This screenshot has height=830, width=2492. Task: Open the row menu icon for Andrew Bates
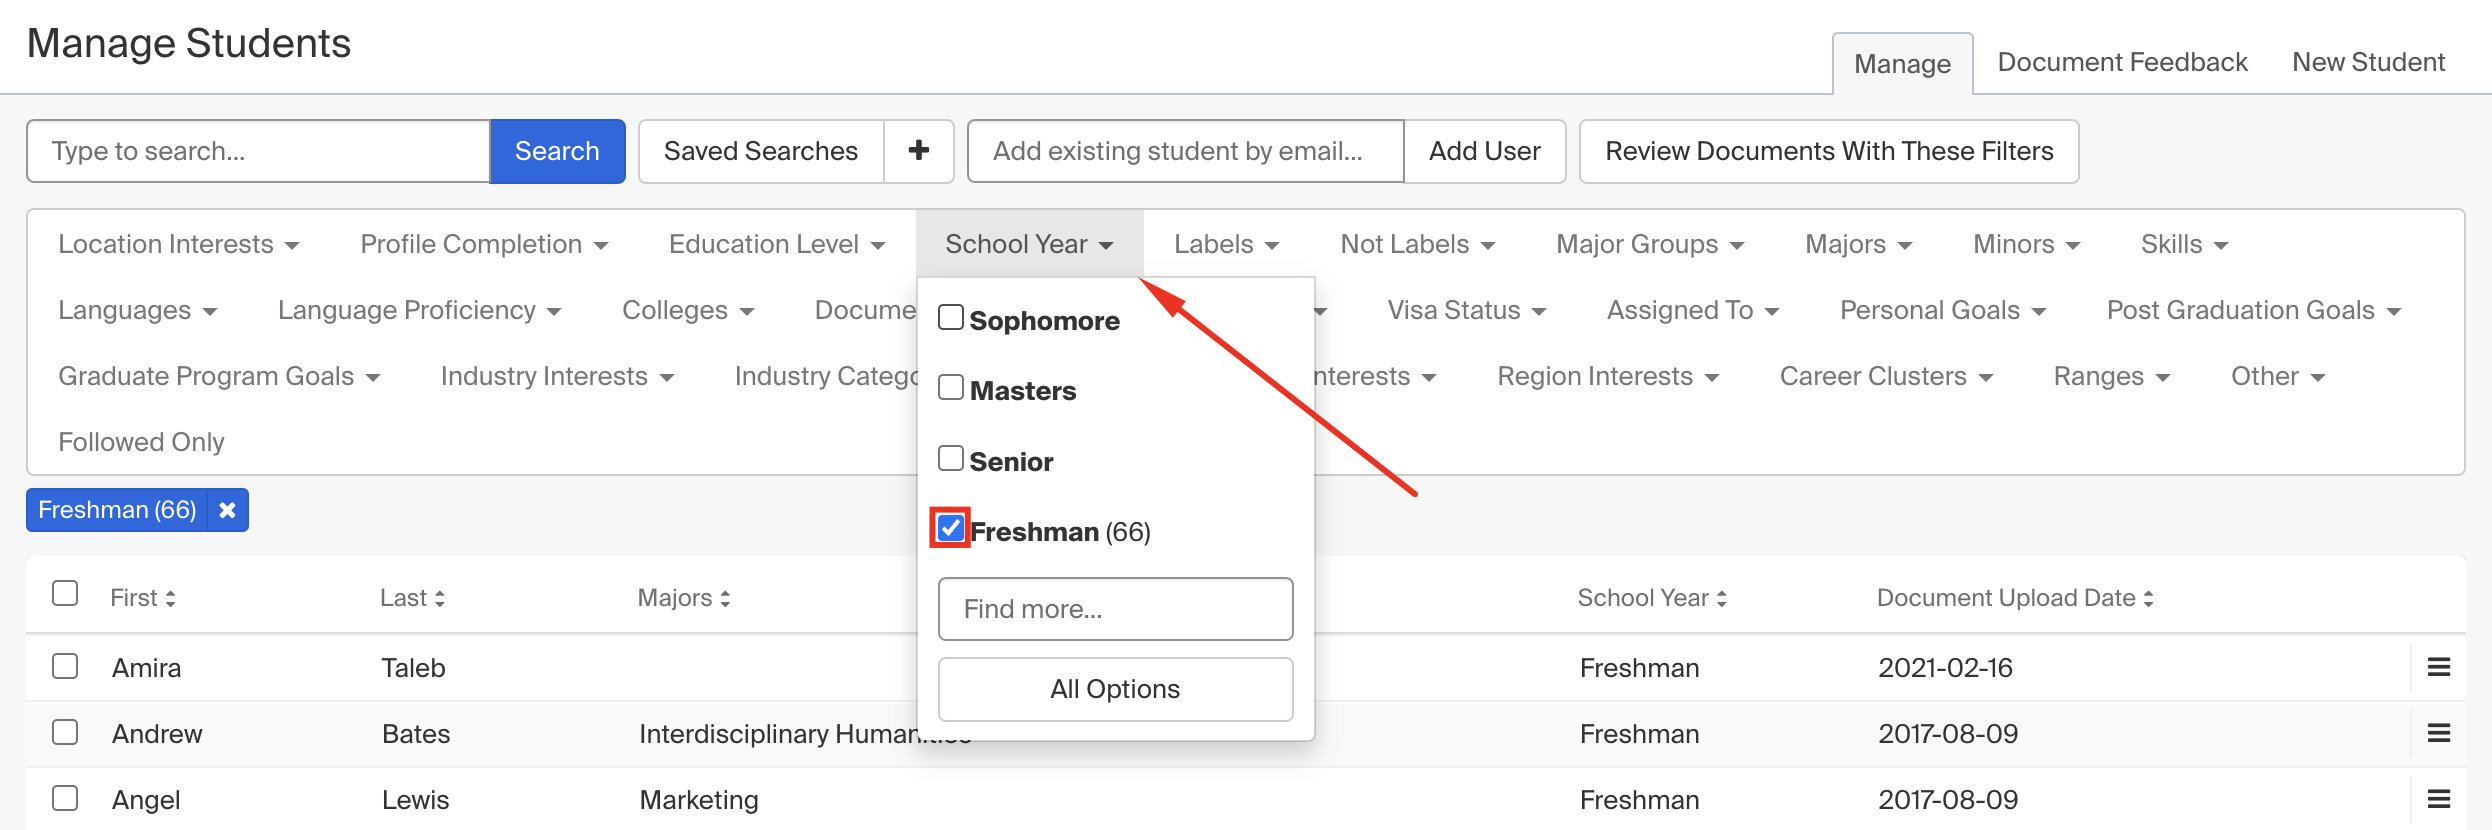click(2439, 733)
